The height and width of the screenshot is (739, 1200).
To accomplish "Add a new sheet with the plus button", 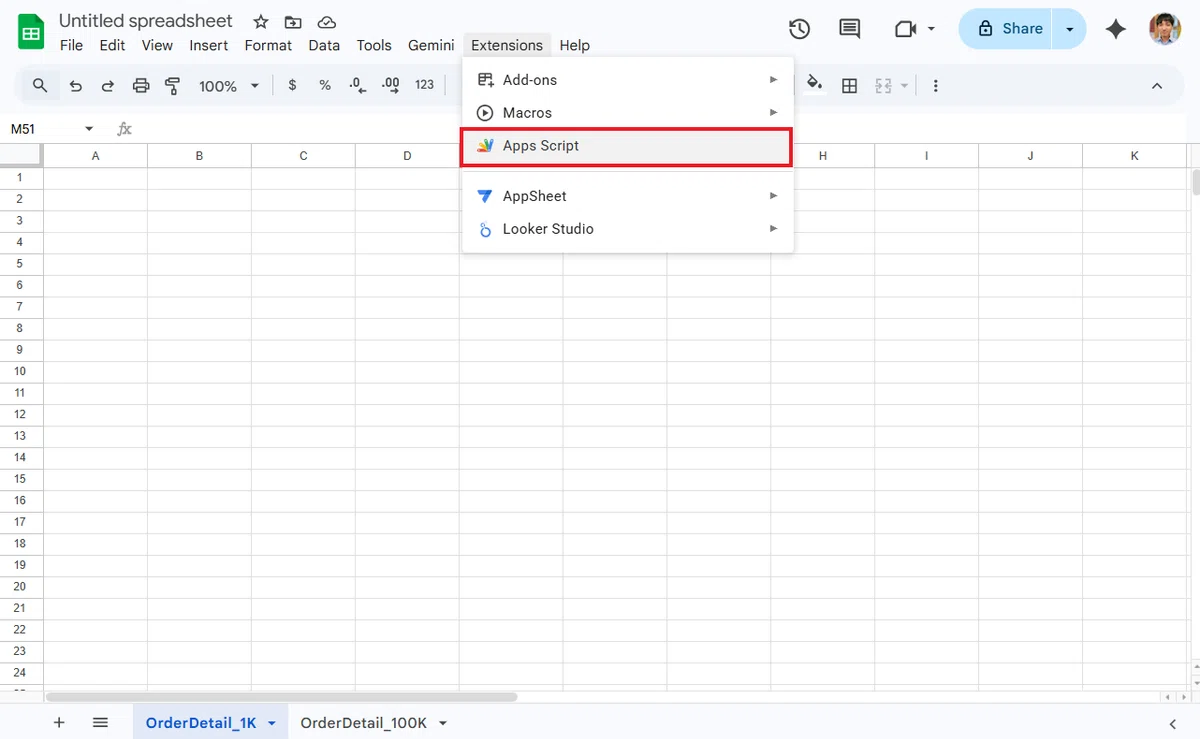I will (59, 722).
